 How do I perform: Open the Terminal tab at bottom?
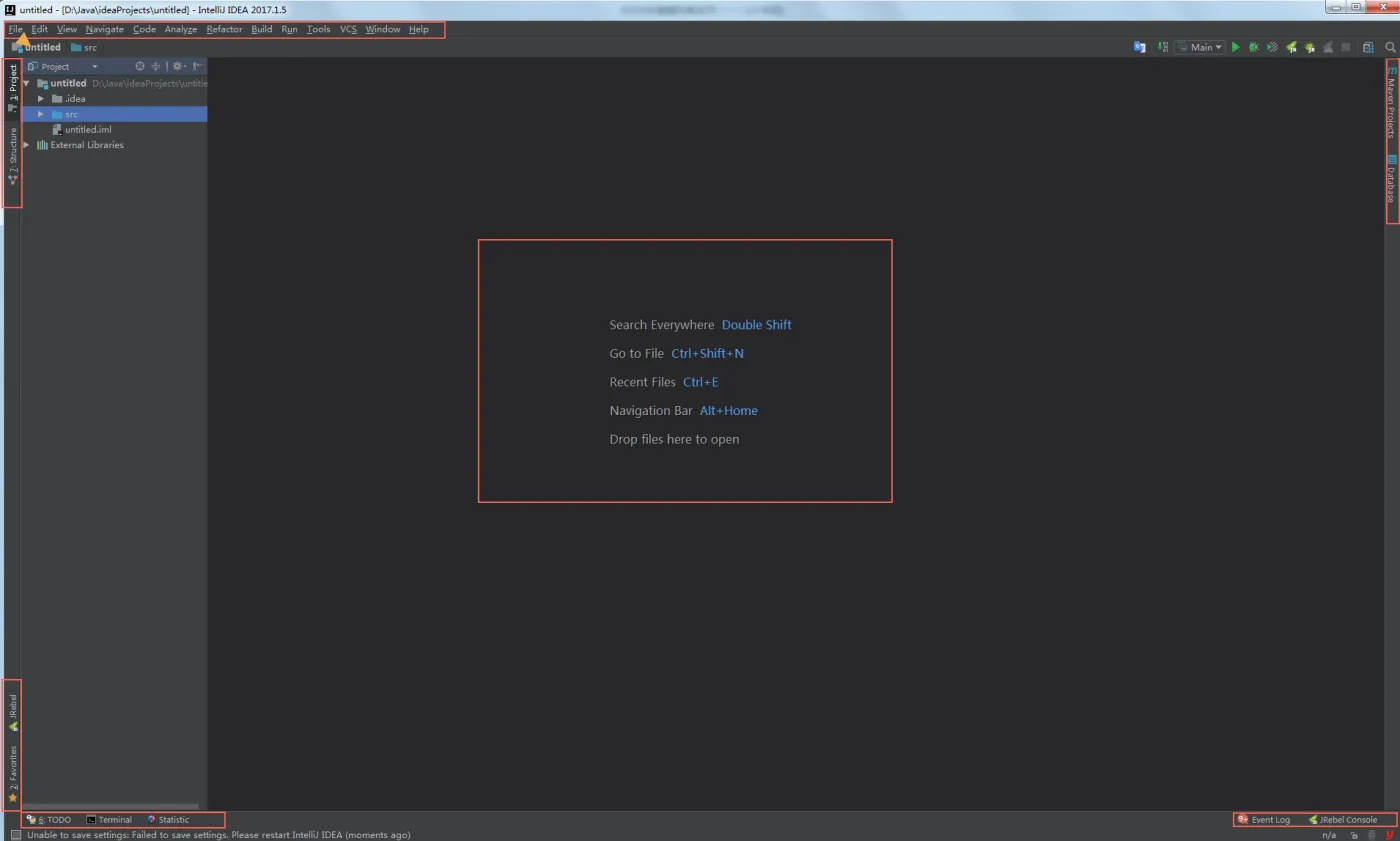(x=109, y=820)
